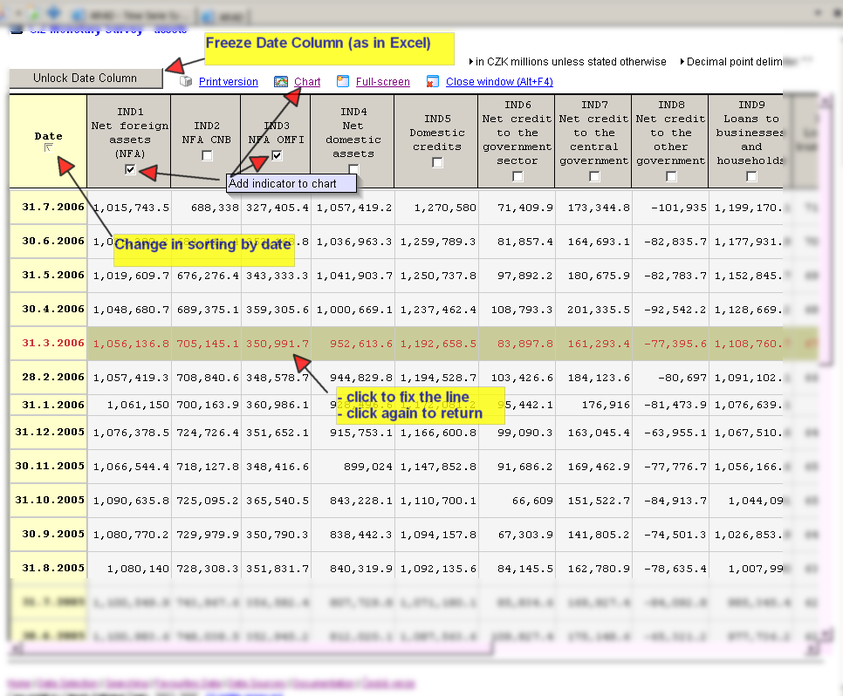
Task: Check the IND6 government sector credit checkbox
Action: (x=517, y=176)
